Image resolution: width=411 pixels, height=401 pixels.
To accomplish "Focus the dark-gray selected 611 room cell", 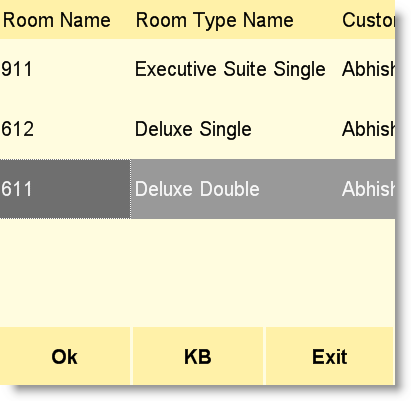I will pyautogui.click(x=65, y=189).
